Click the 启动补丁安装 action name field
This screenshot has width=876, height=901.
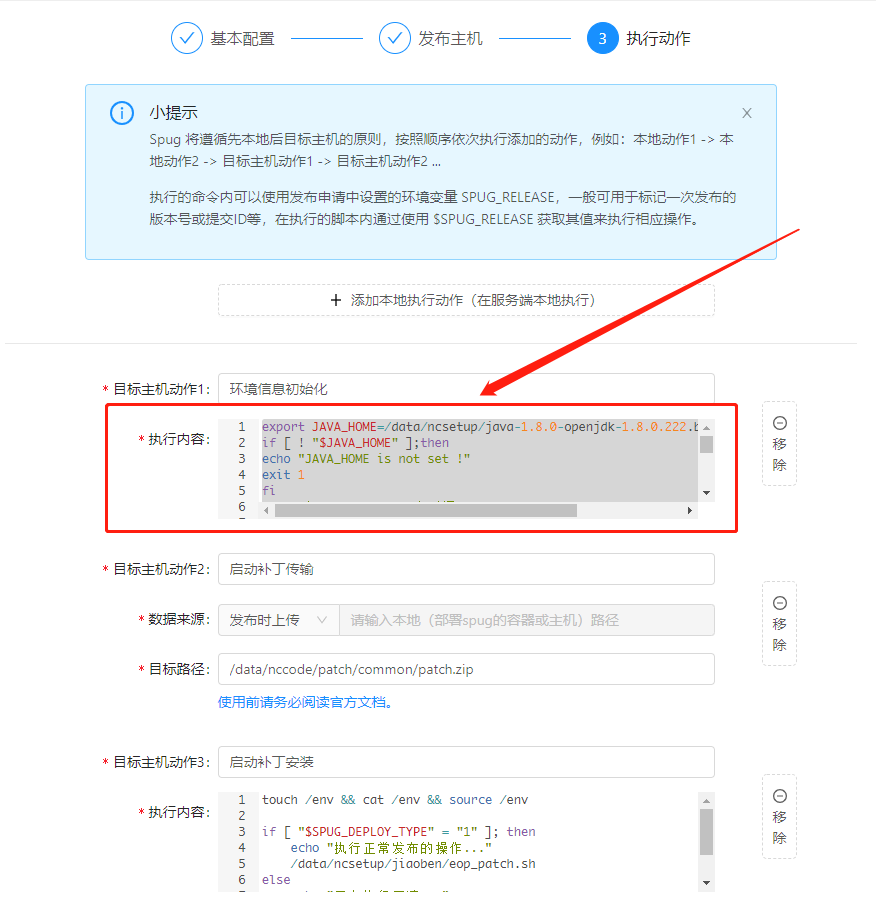tap(466, 762)
